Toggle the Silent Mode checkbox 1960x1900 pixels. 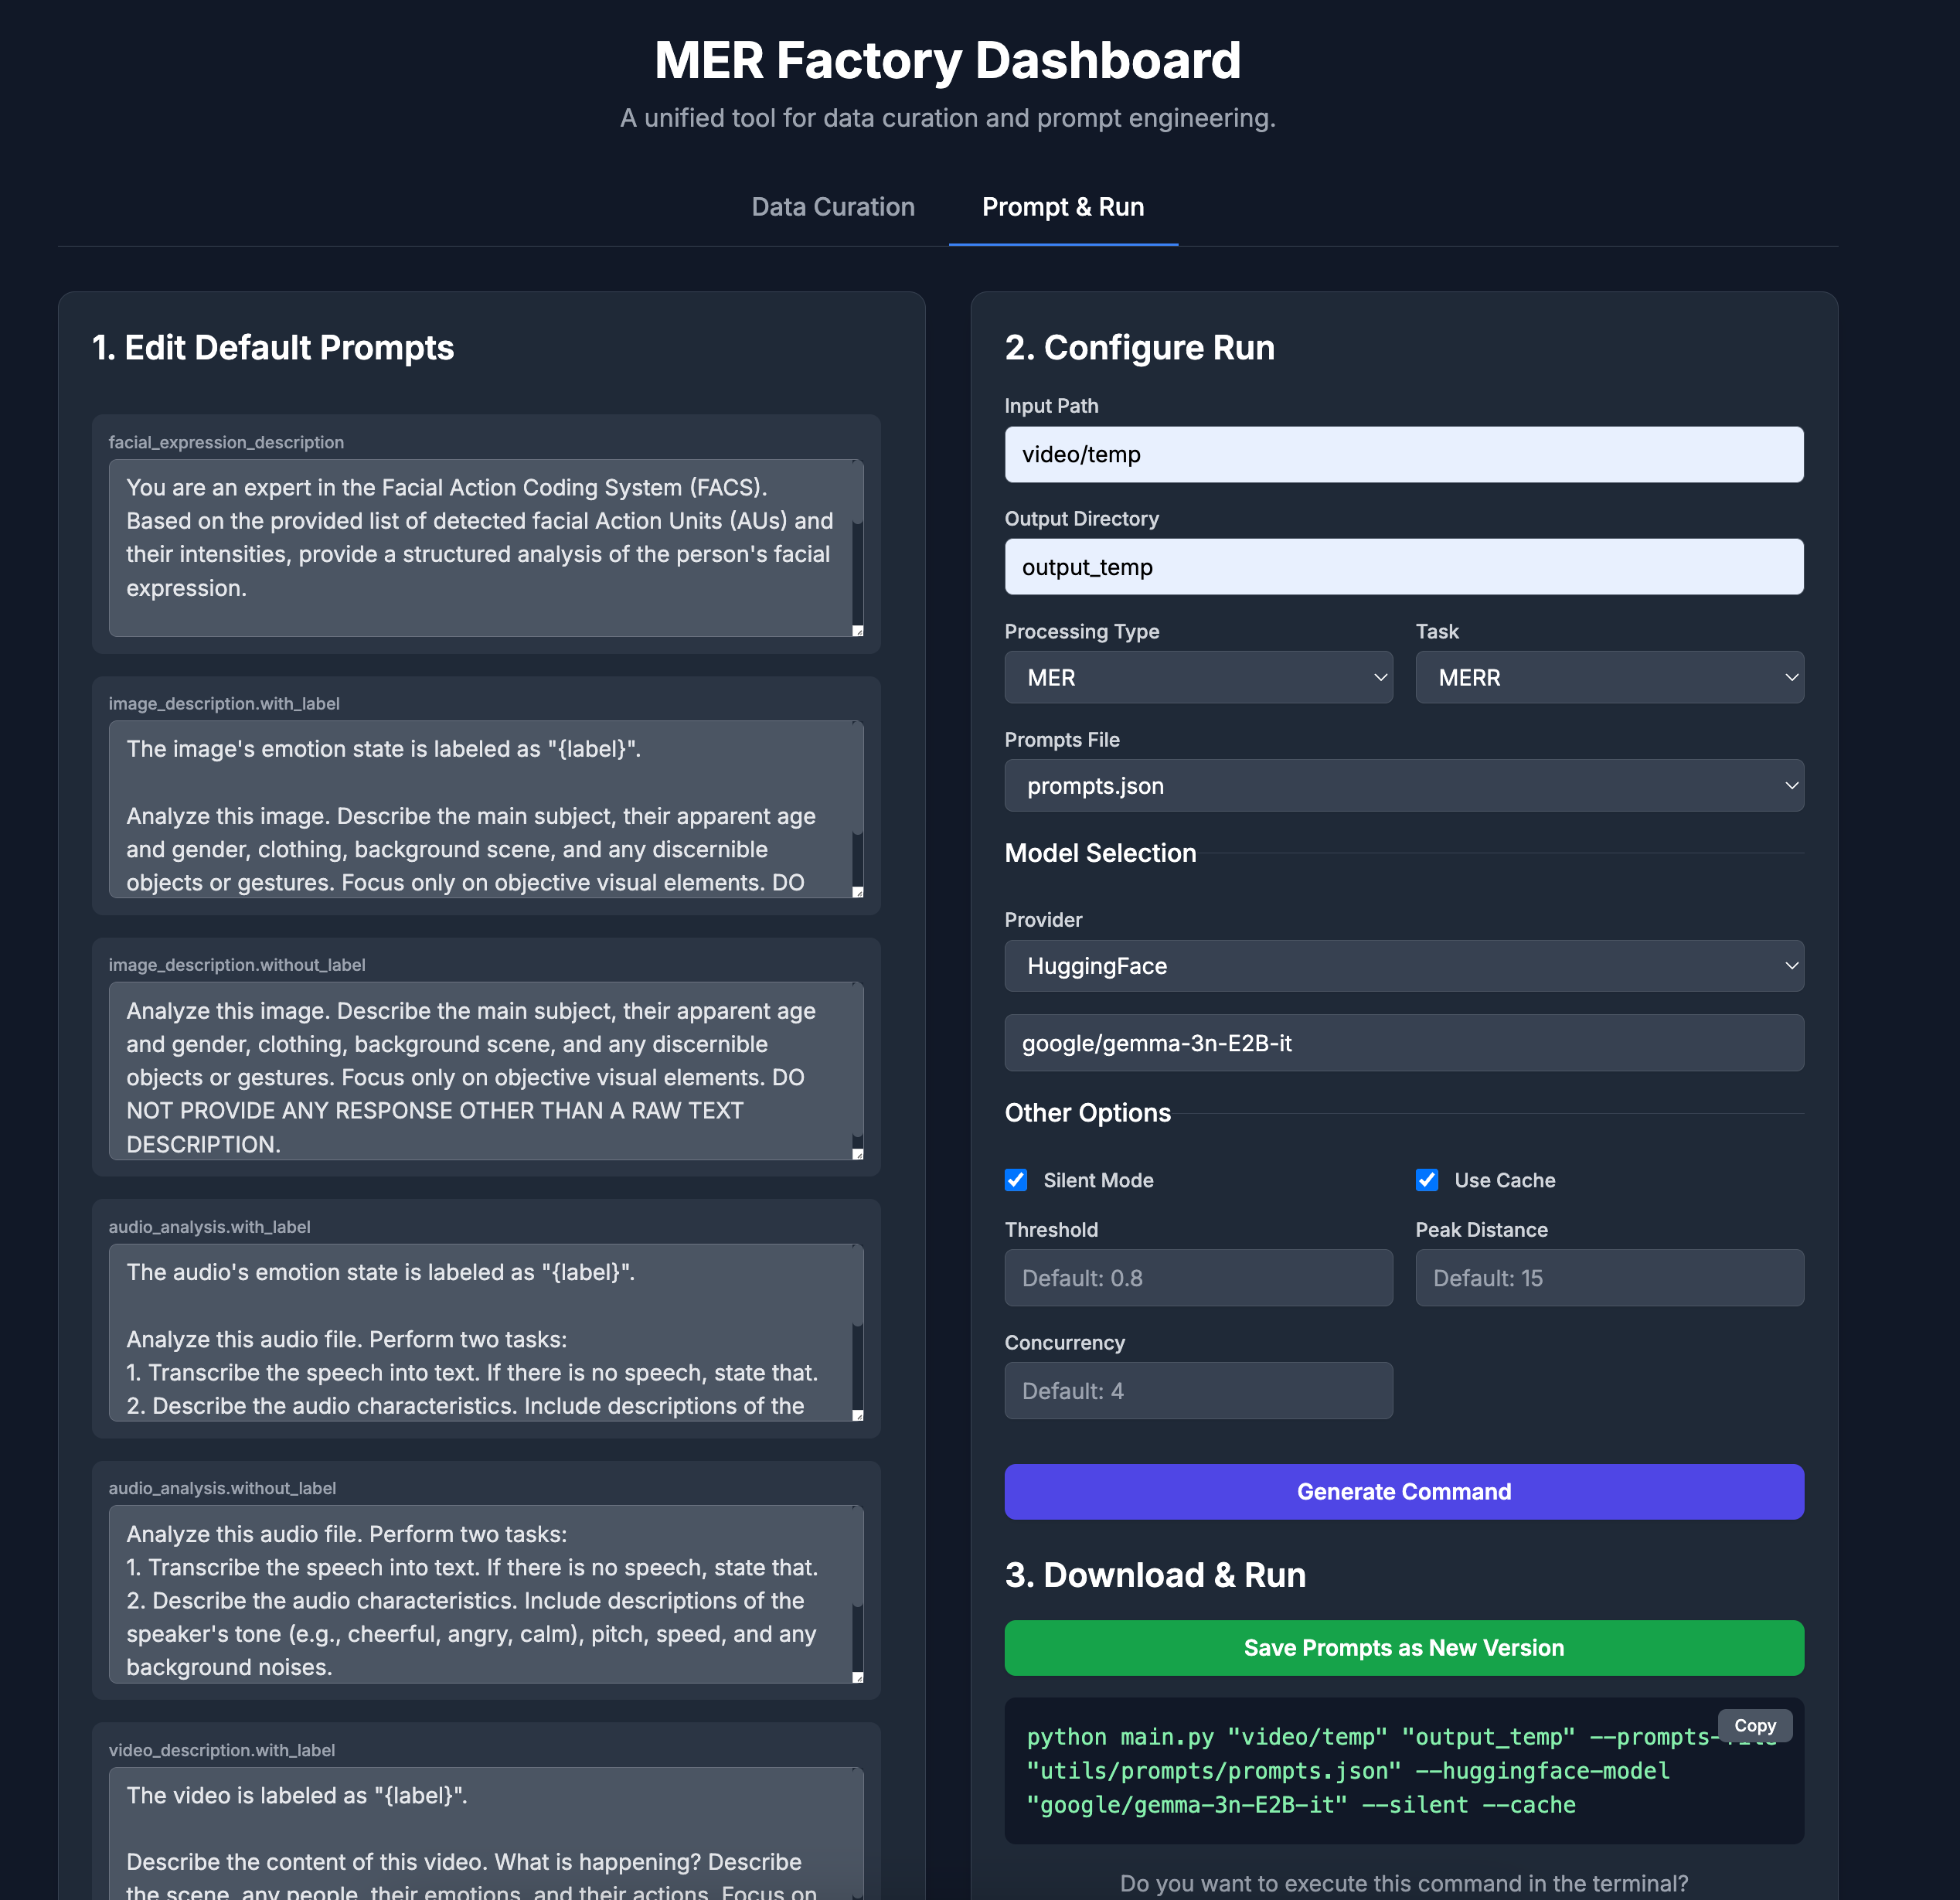[1016, 1180]
